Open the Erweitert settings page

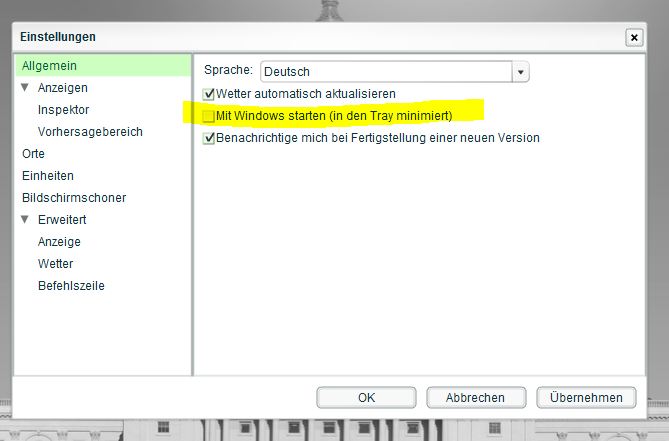(62, 220)
